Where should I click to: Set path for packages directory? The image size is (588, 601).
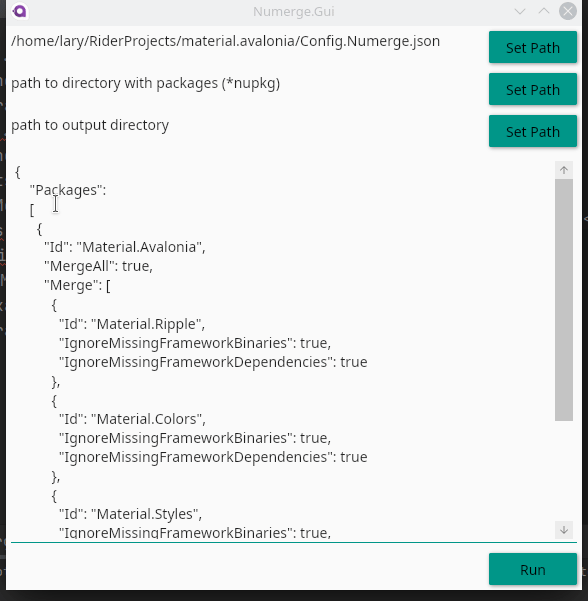click(532, 89)
